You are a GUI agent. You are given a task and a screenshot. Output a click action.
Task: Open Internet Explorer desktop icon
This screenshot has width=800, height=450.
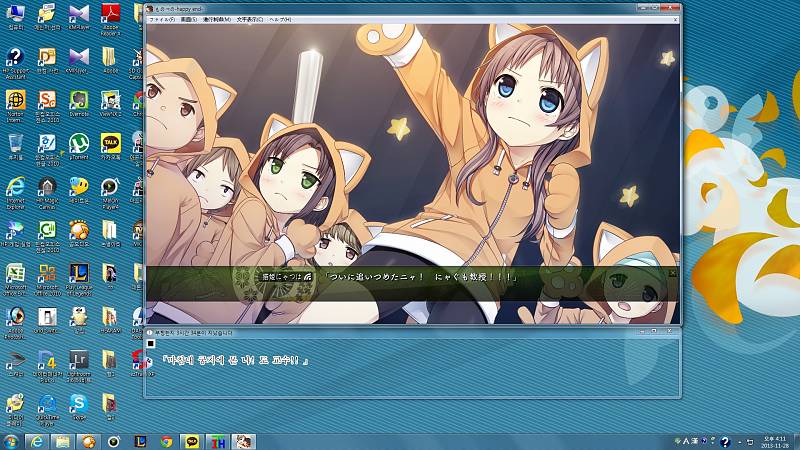(x=16, y=188)
